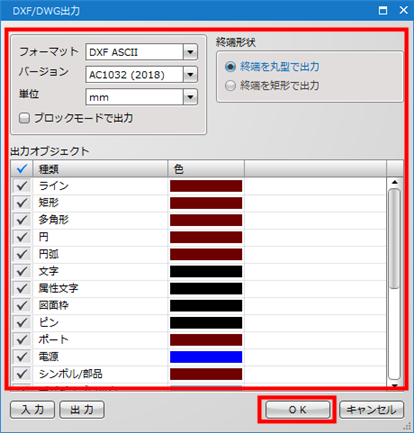Click the vertical scrollbar thumb in the list

[395, 239]
